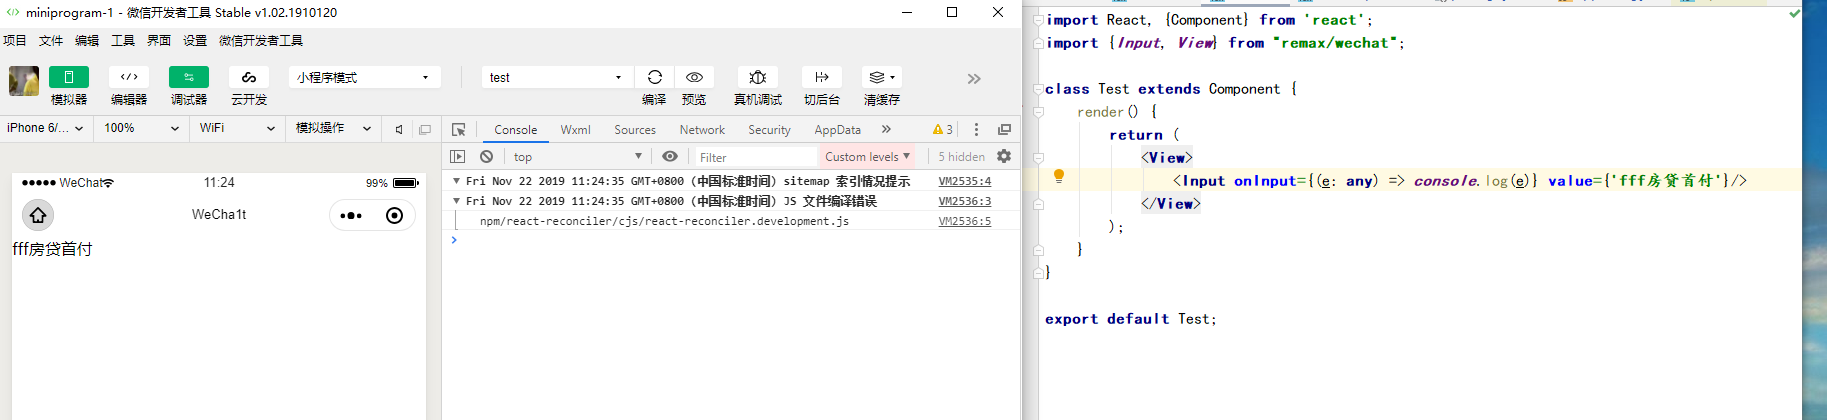
Task: Open the 微信开发者工具 menu
Action: (x=261, y=40)
